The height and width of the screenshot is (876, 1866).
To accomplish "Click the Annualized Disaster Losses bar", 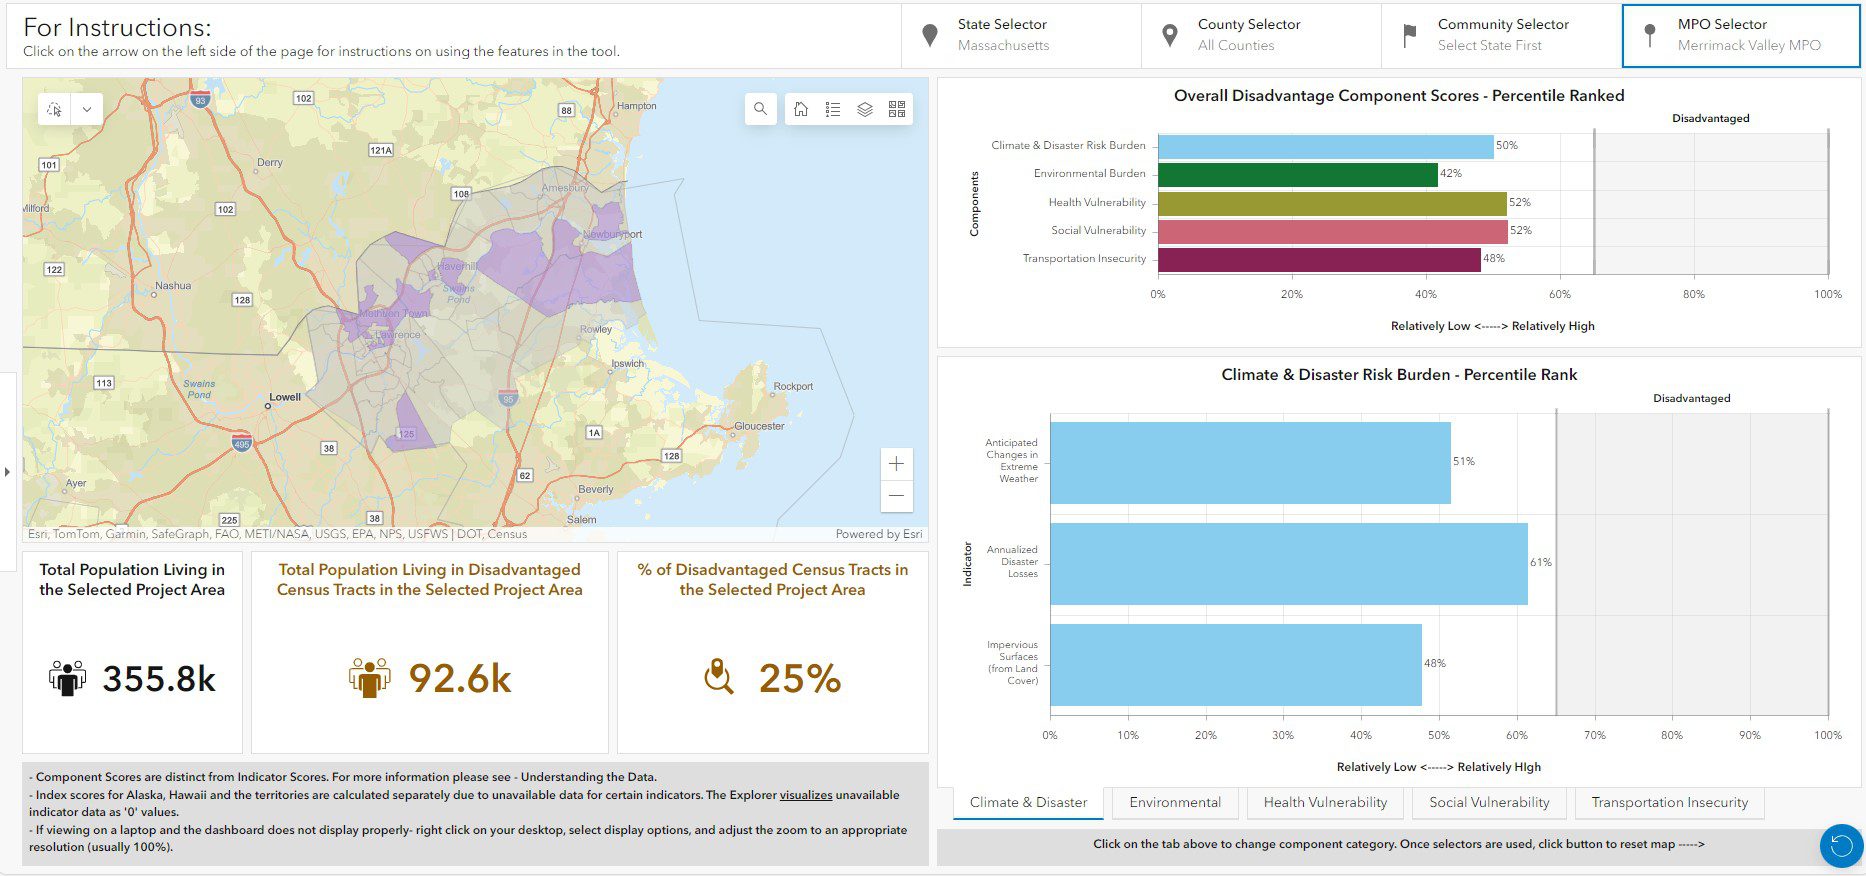I will coord(1288,563).
